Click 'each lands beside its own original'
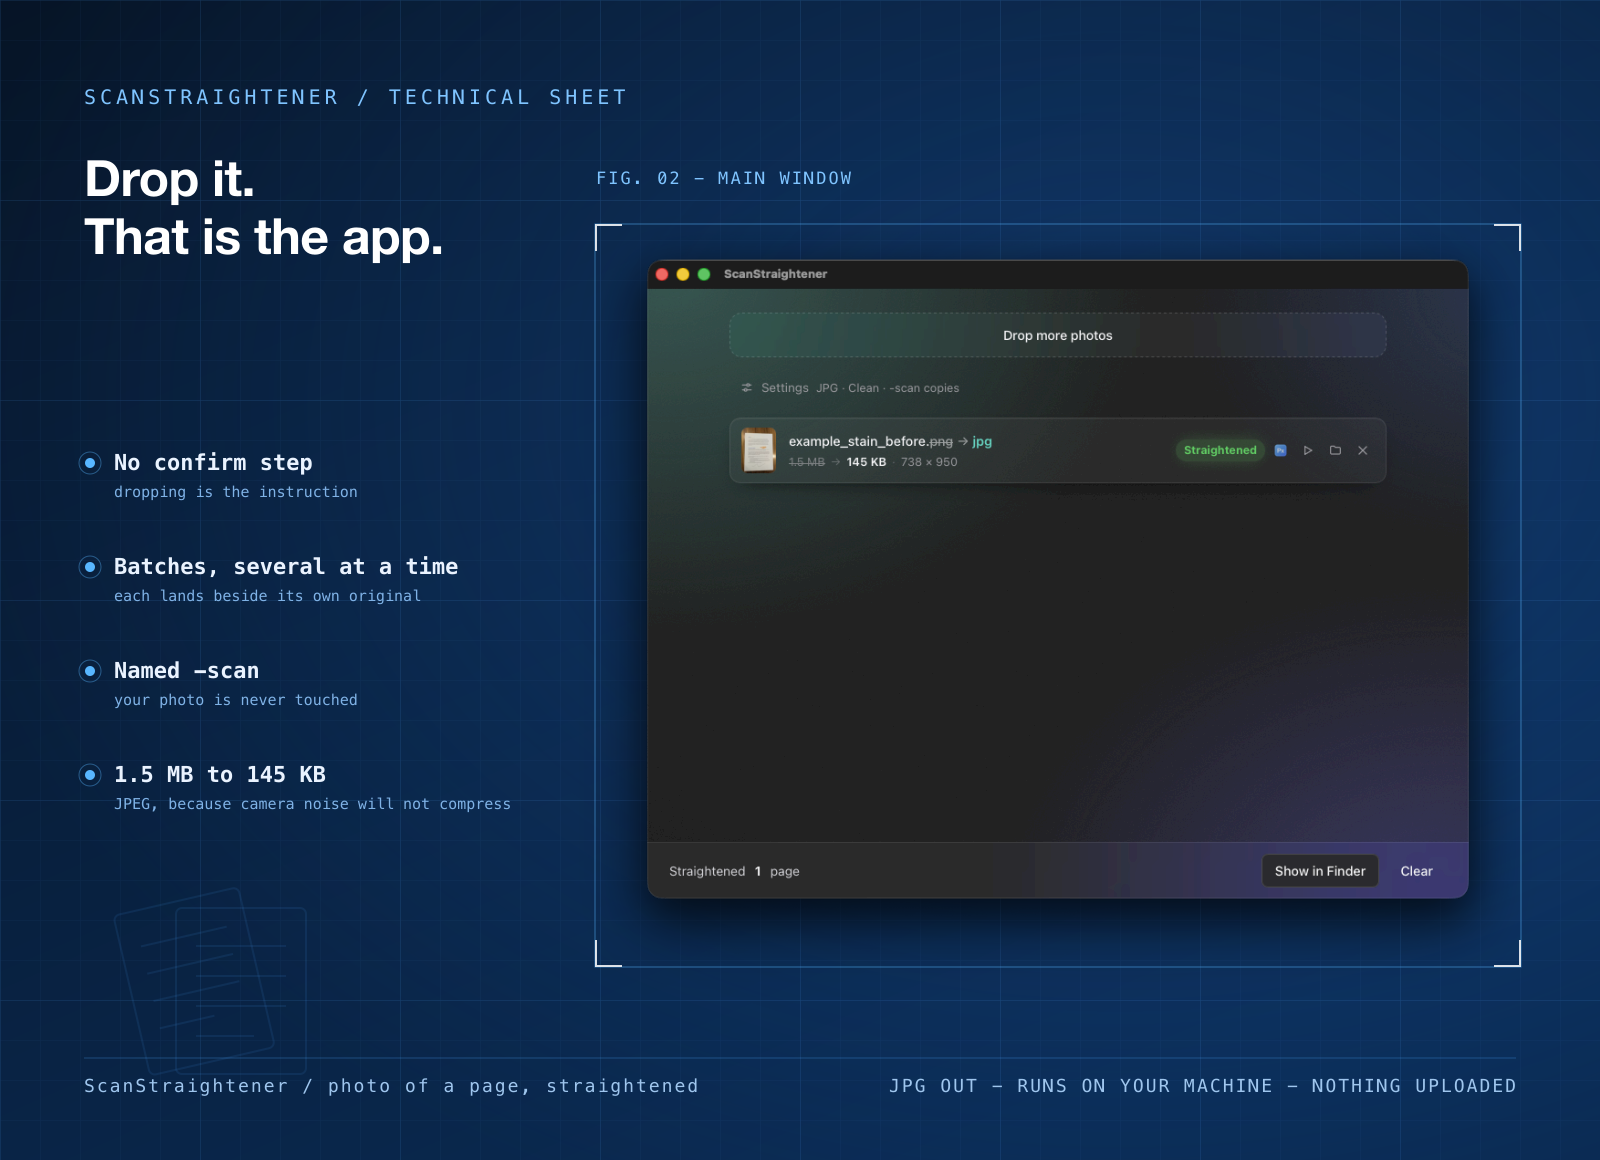 point(267,596)
